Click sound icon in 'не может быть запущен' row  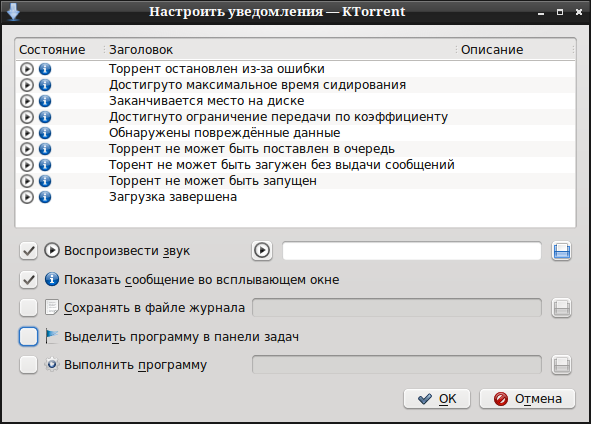[x=27, y=181]
